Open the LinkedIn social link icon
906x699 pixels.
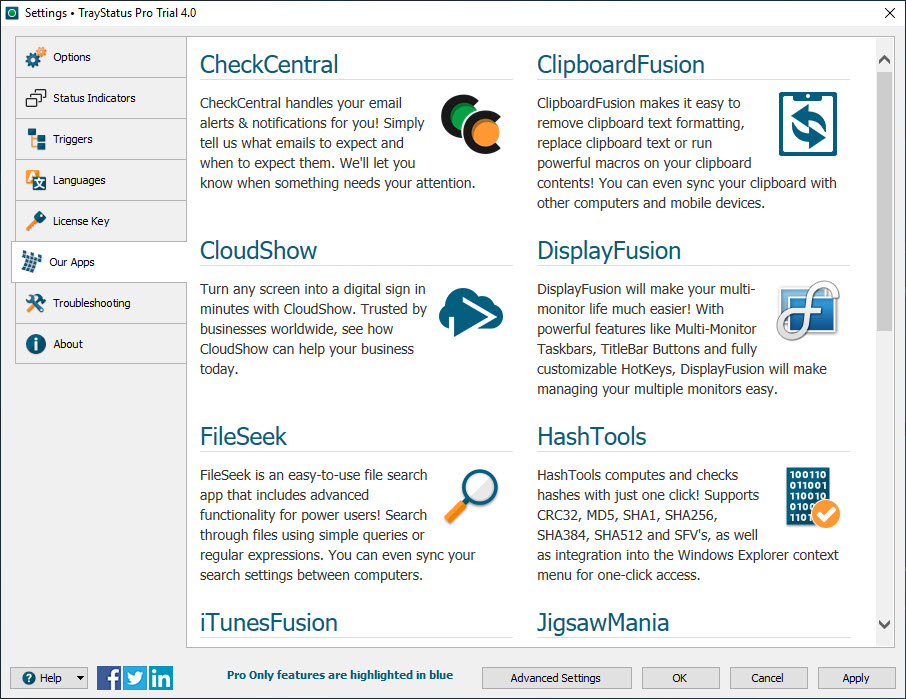point(161,678)
